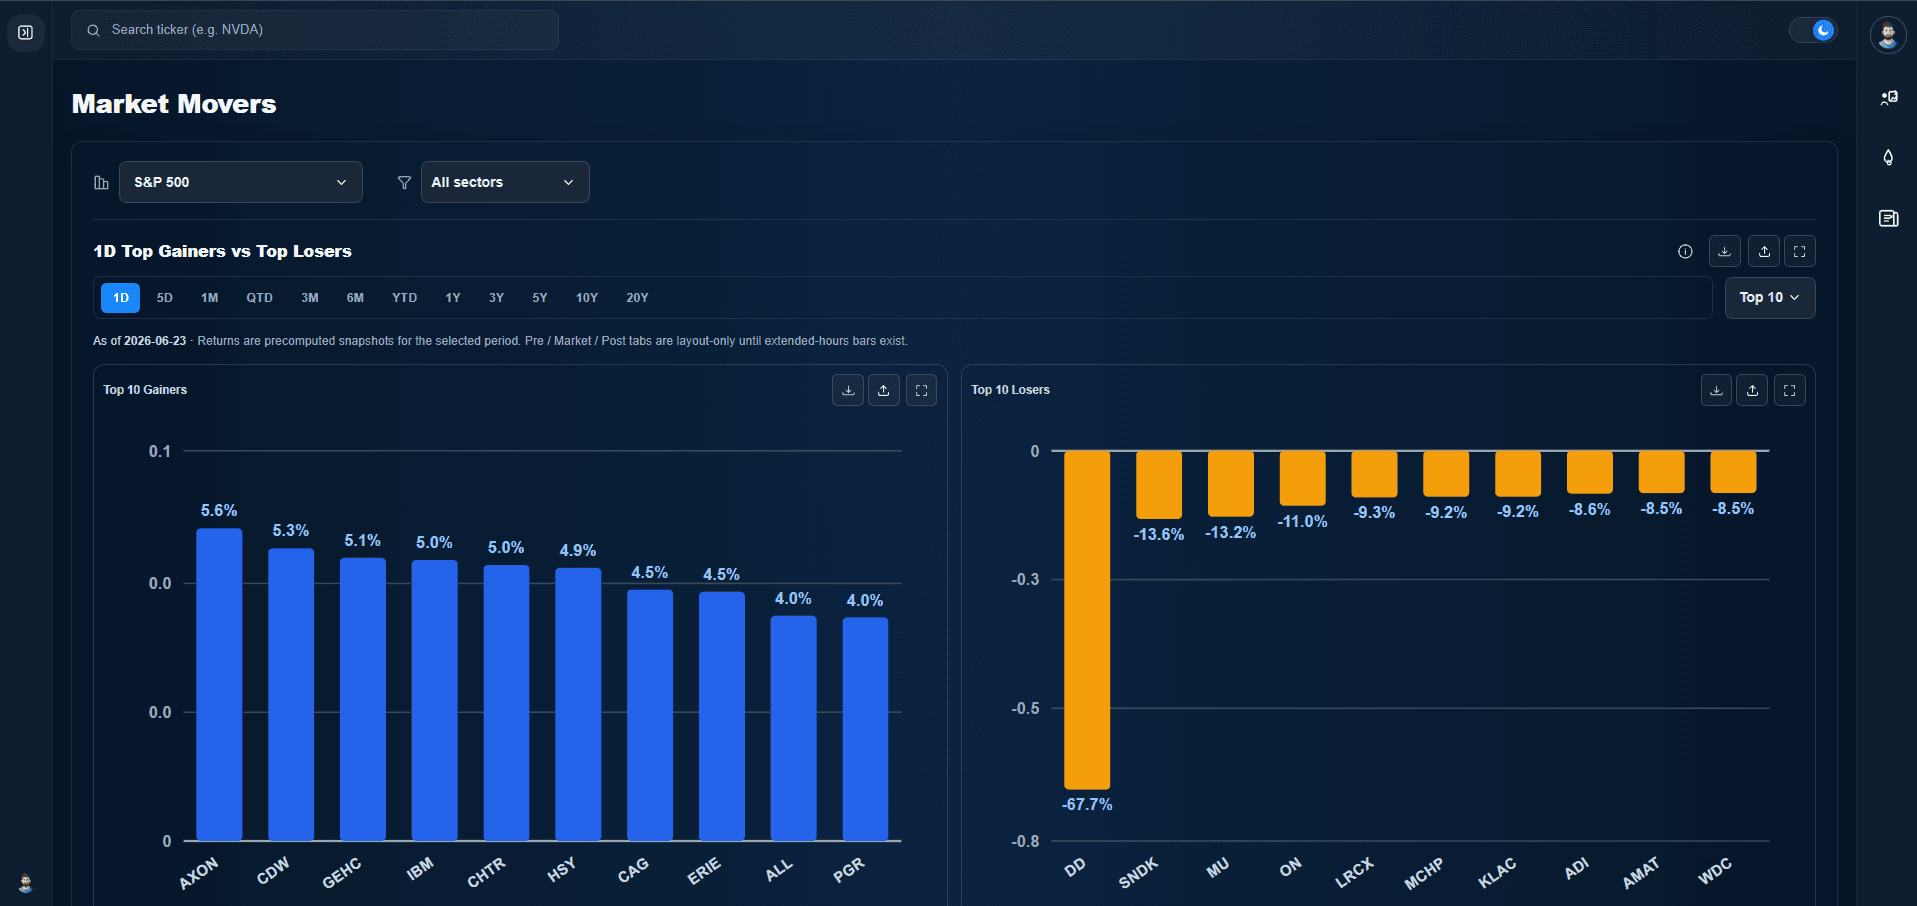Click the -11.0% value label for ON
Screen dimensions: 1917x906
(1303, 522)
